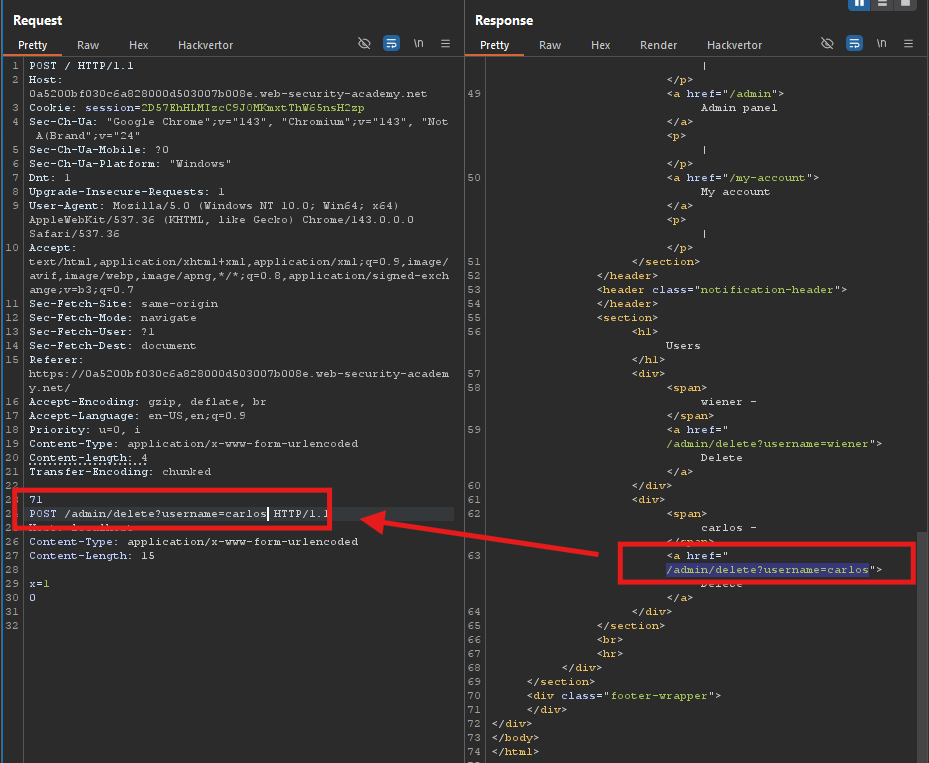
Task: Click 'notification-header' class line in response
Action: click(722, 290)
